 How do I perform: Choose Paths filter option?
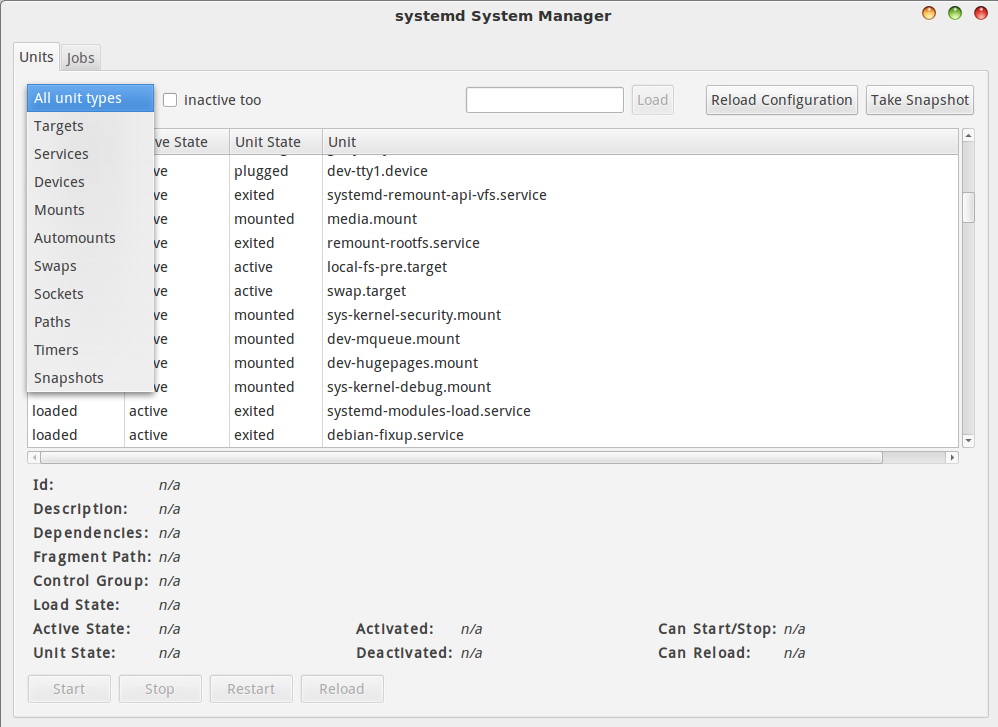pyautogui.click(x=90, y=322)
